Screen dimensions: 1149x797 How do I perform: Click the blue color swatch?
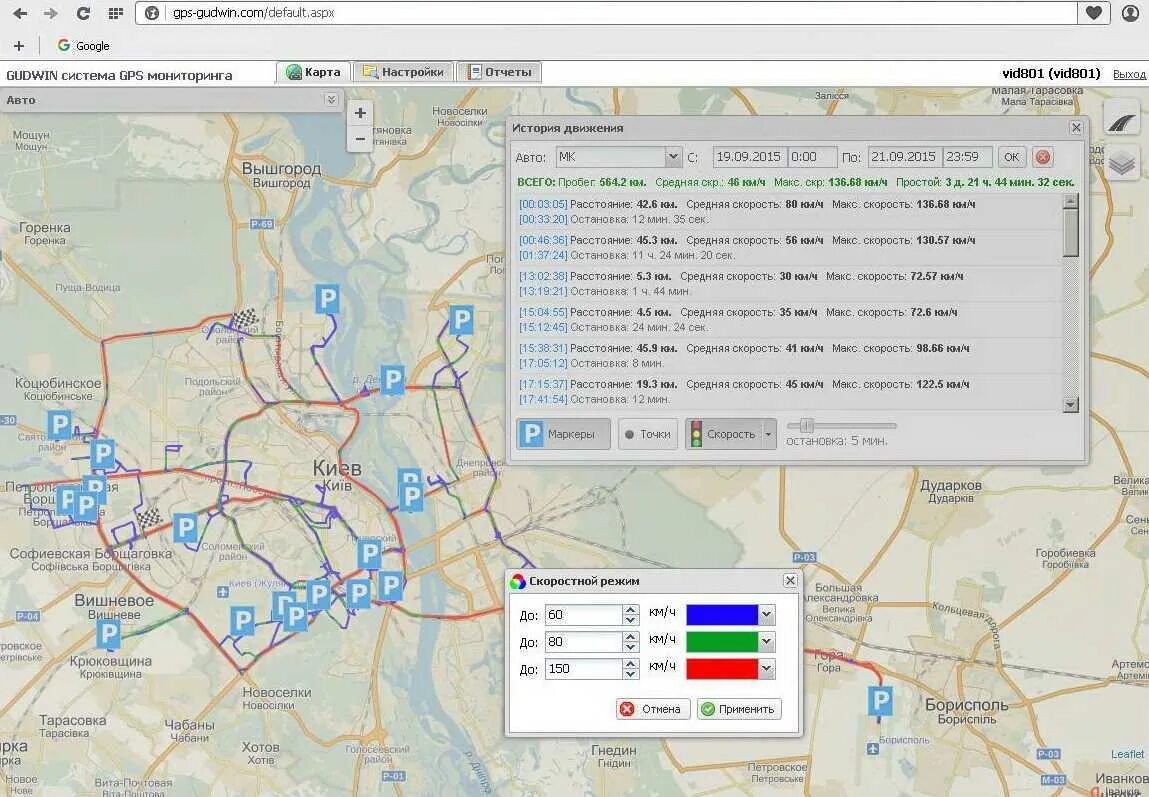pyautogui.click(x=722, y=615)
